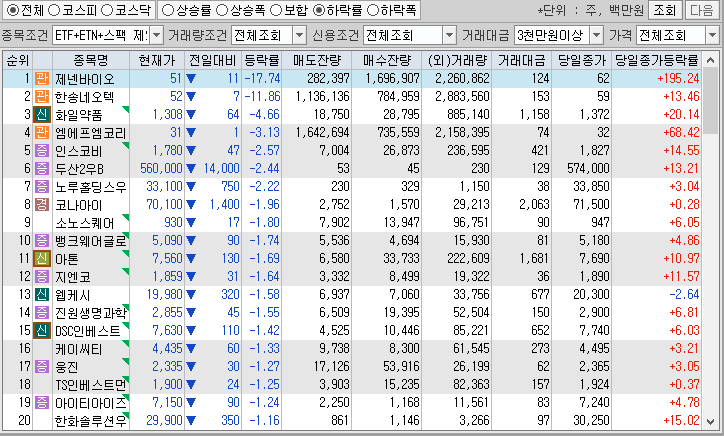Click the 신 badge next to 아톤
Viewport: 724px width, 436px height.
(42, 259)
